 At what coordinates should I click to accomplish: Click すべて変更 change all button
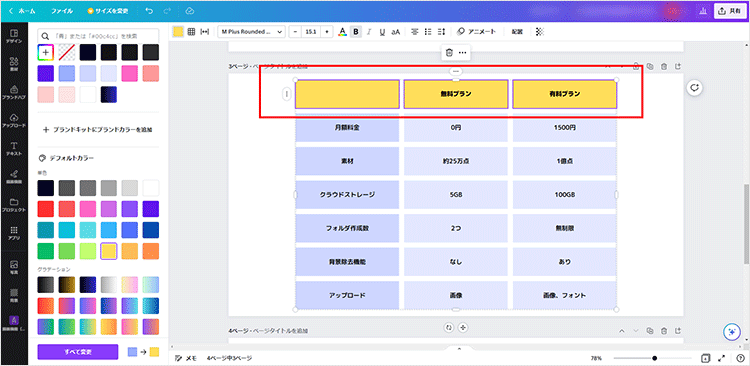click(x=77, y=352)
